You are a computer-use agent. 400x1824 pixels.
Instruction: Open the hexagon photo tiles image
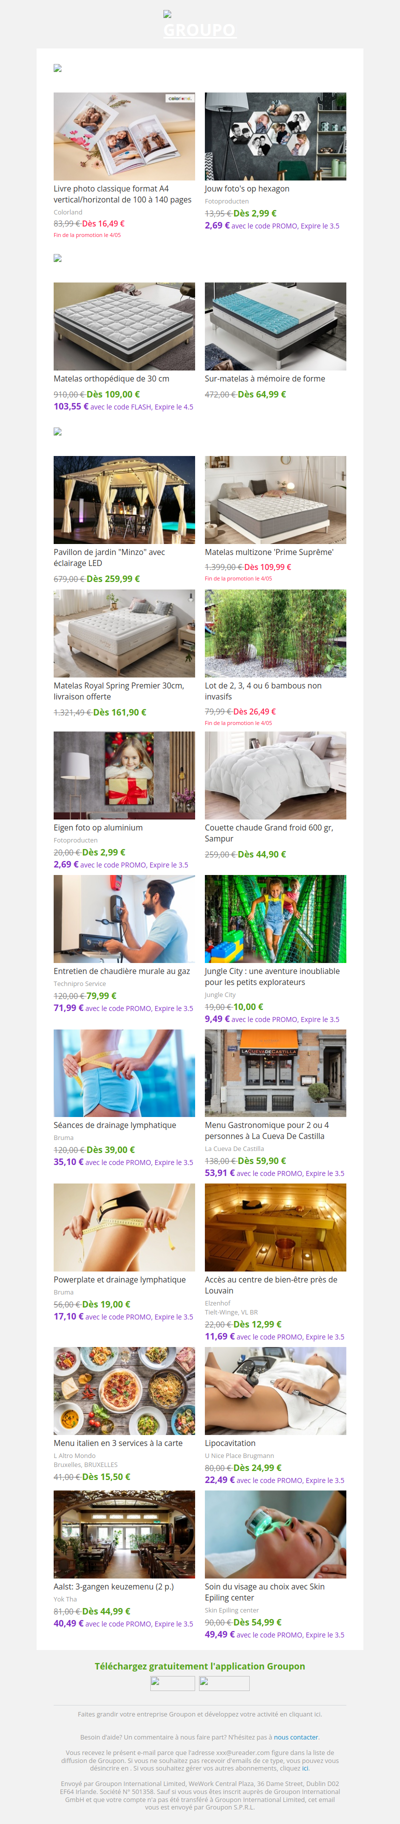coord(276,136)
